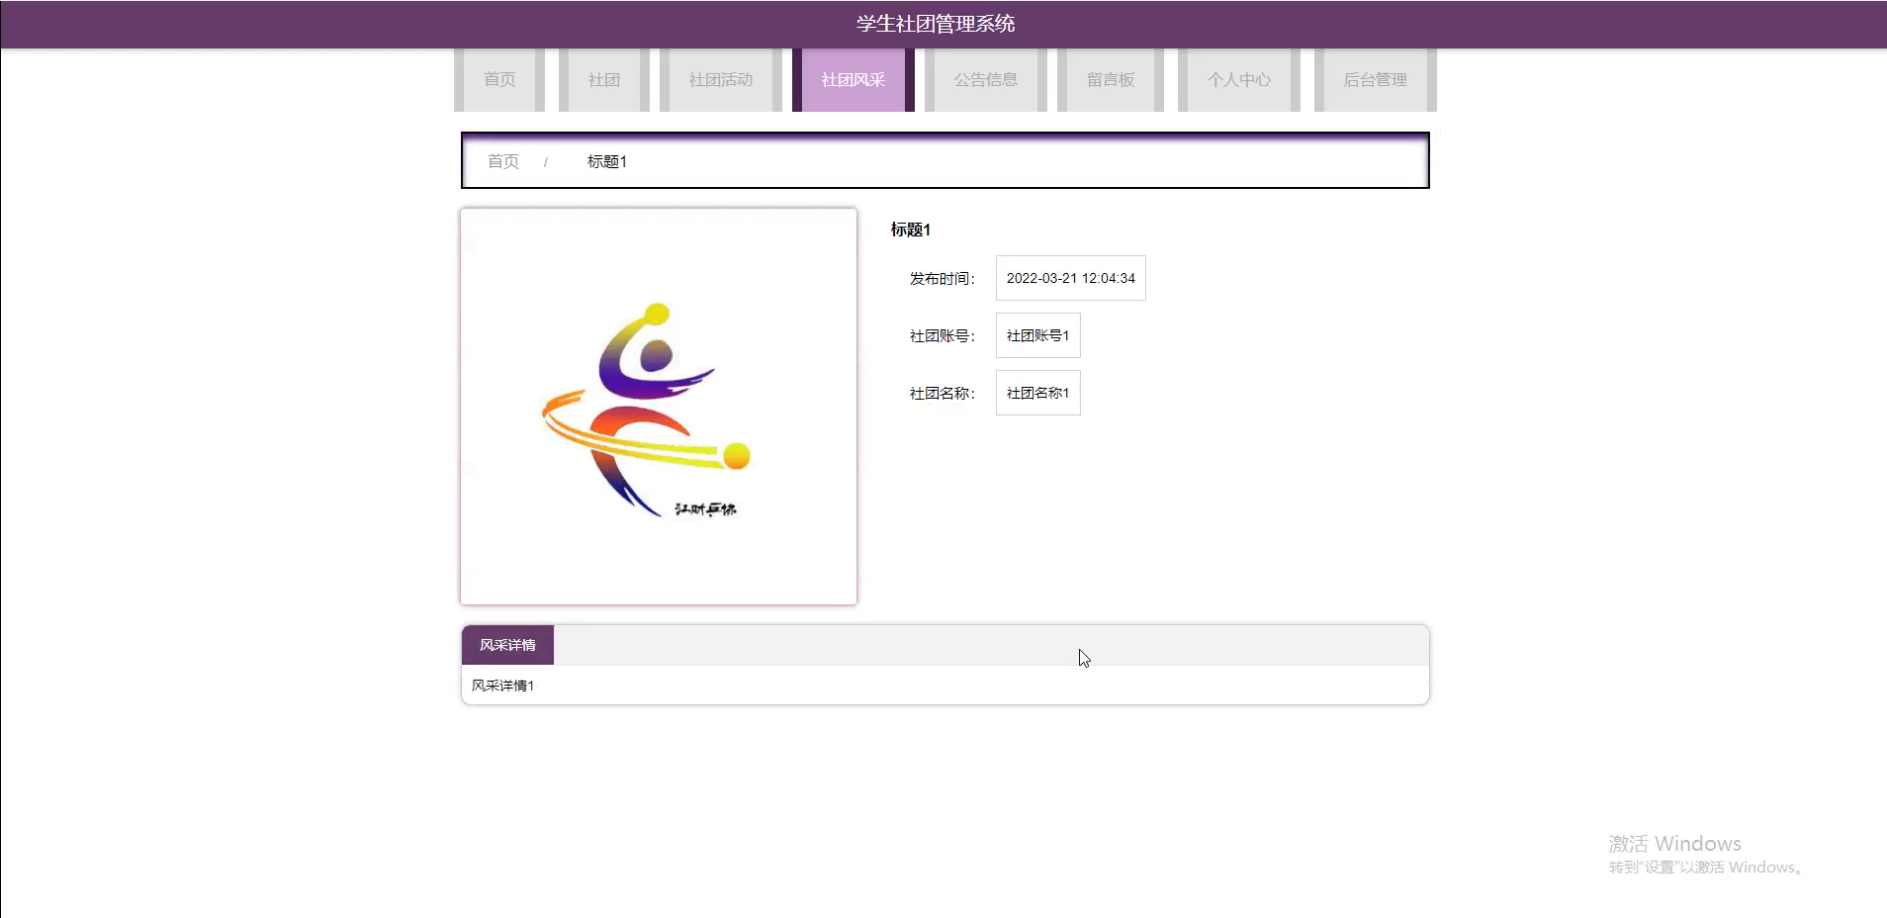Go to 个人中心 tab
Viewport: 1887px width, 918px height.
click(x=1239, y=79)
